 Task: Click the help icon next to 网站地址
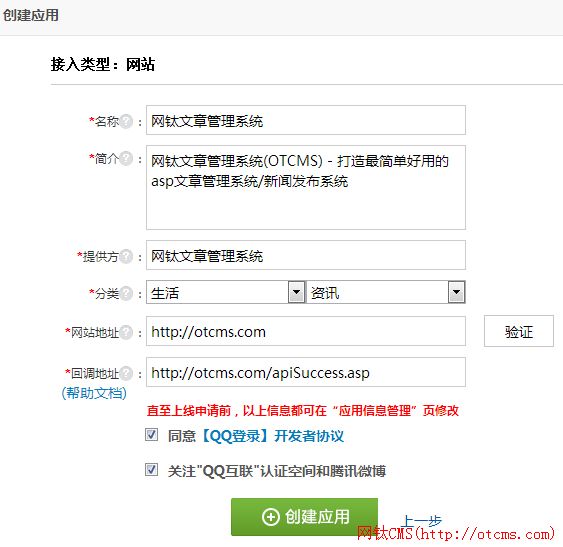(x=126, y=332)
